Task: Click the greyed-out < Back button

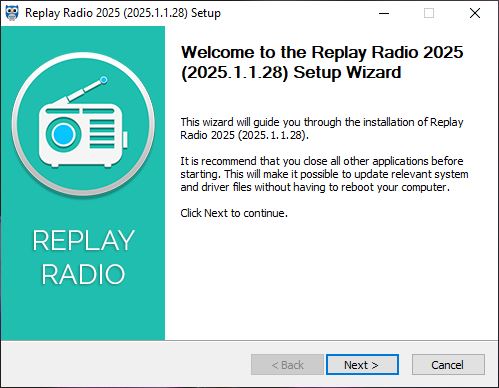Action: (287, 365)
